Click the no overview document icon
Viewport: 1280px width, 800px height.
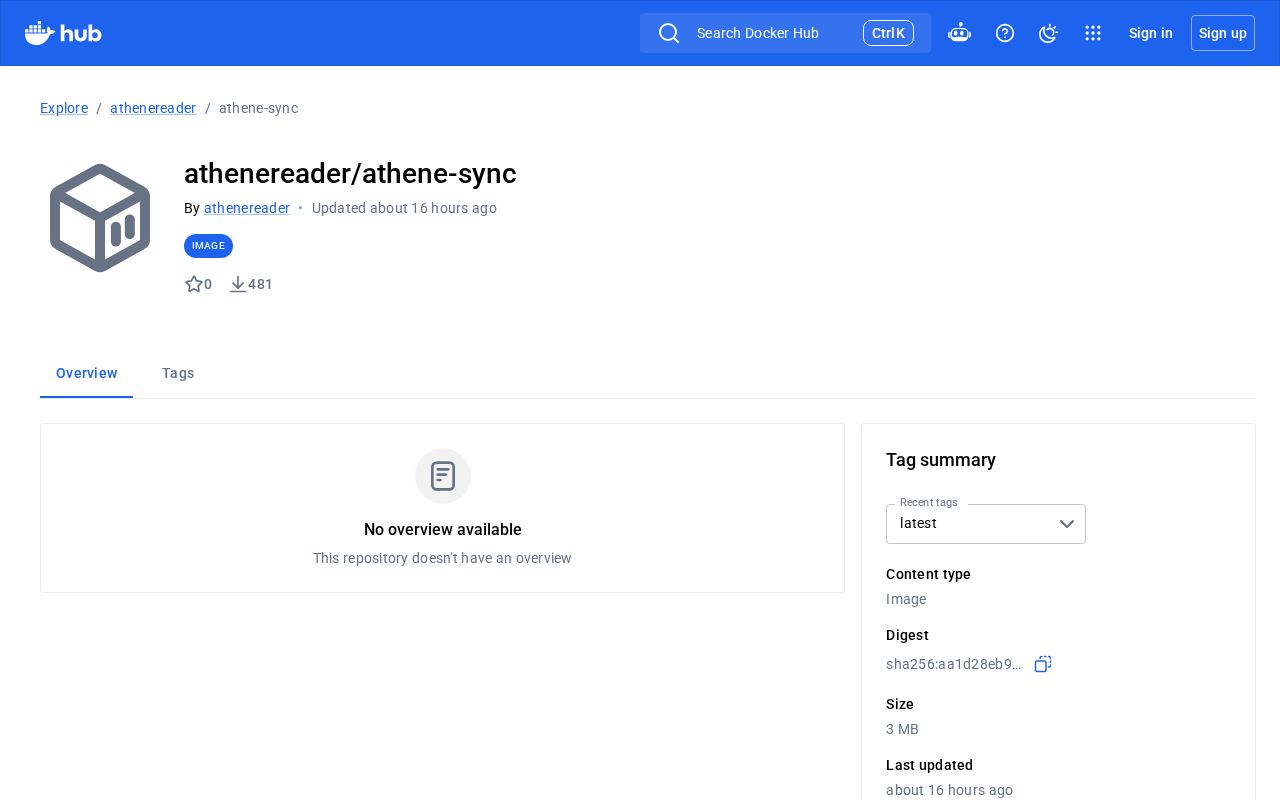pyautogui.click(x=443, y=476)
